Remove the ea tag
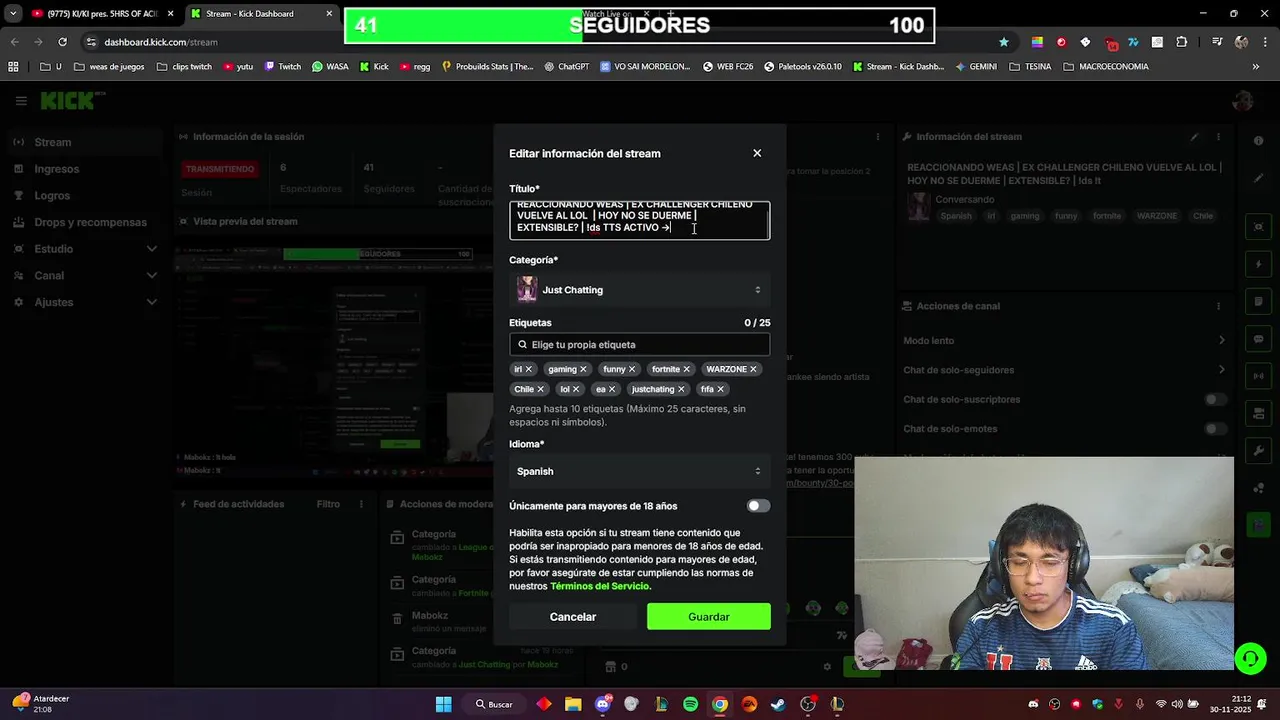Screen dimensions: 1280x720 click(612, 389)
